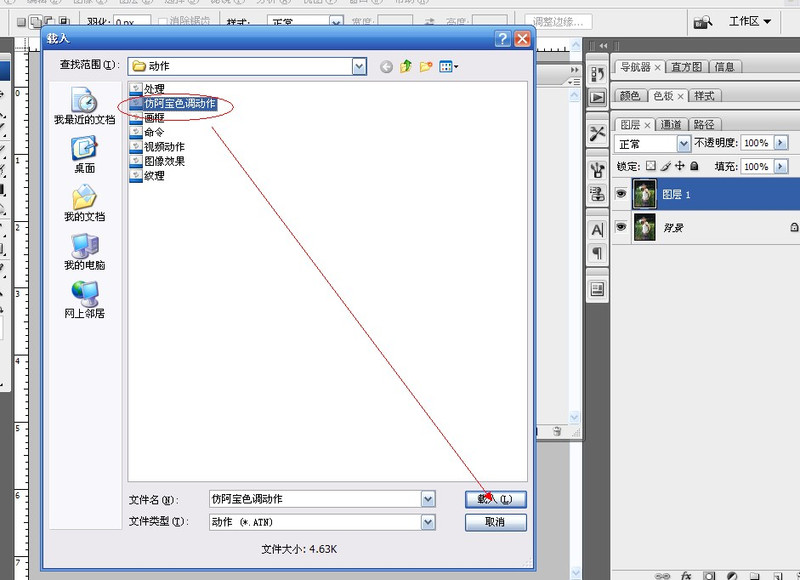Open 网上邻居 in the places bar
The image size is (800, 580).
click(85, 300)
